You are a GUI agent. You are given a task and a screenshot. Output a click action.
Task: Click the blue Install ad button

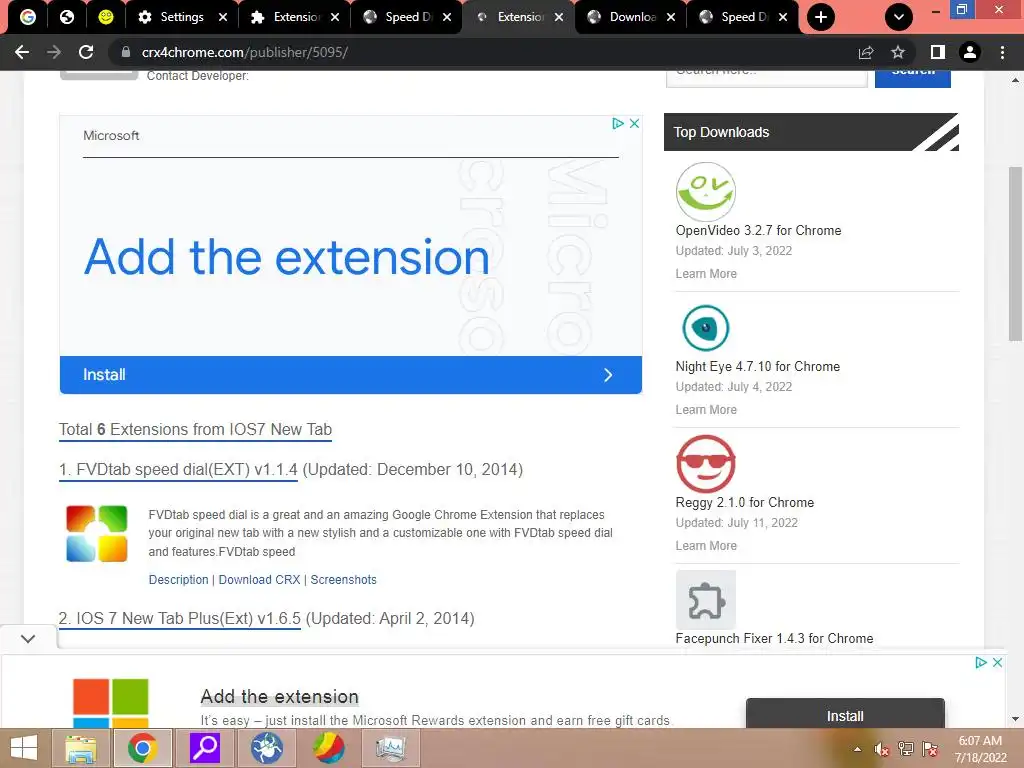coord(351,375)
